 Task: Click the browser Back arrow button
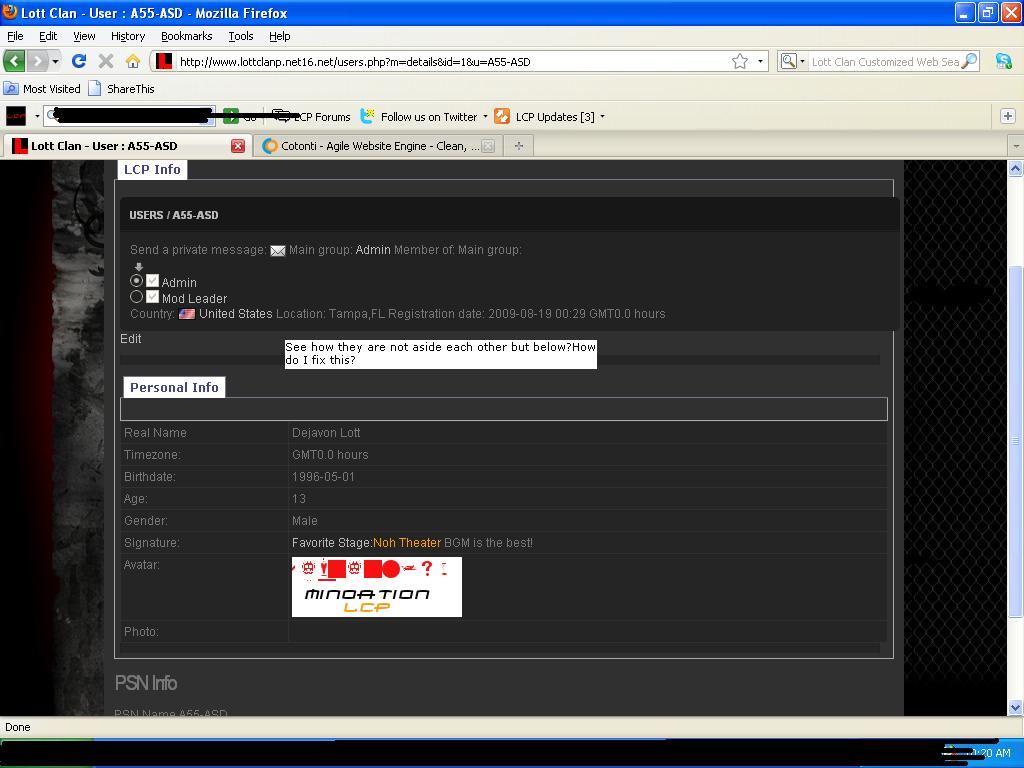[x=15, y=61]
